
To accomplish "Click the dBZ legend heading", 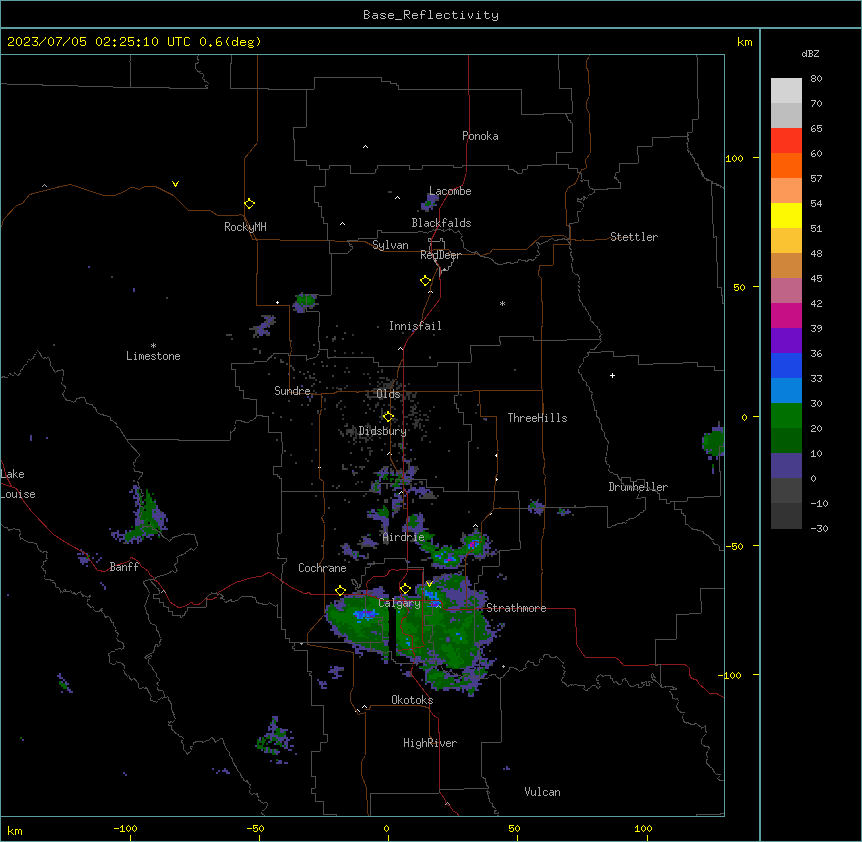I will click(810, 53).
